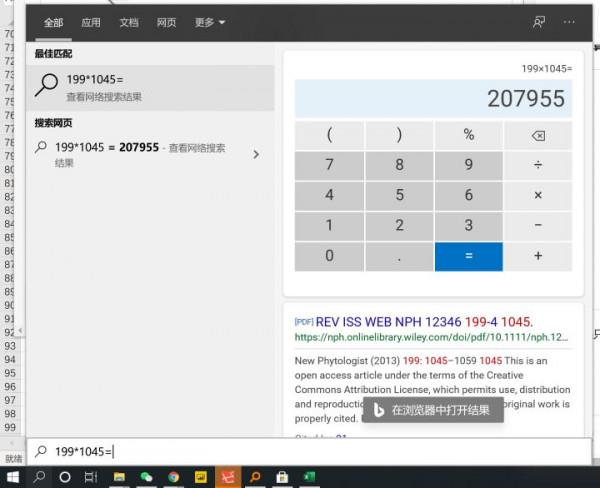Click the search input box 199*1045=
Image resolution: width=600 pixels, height=488 pixels.
(309, 452)
